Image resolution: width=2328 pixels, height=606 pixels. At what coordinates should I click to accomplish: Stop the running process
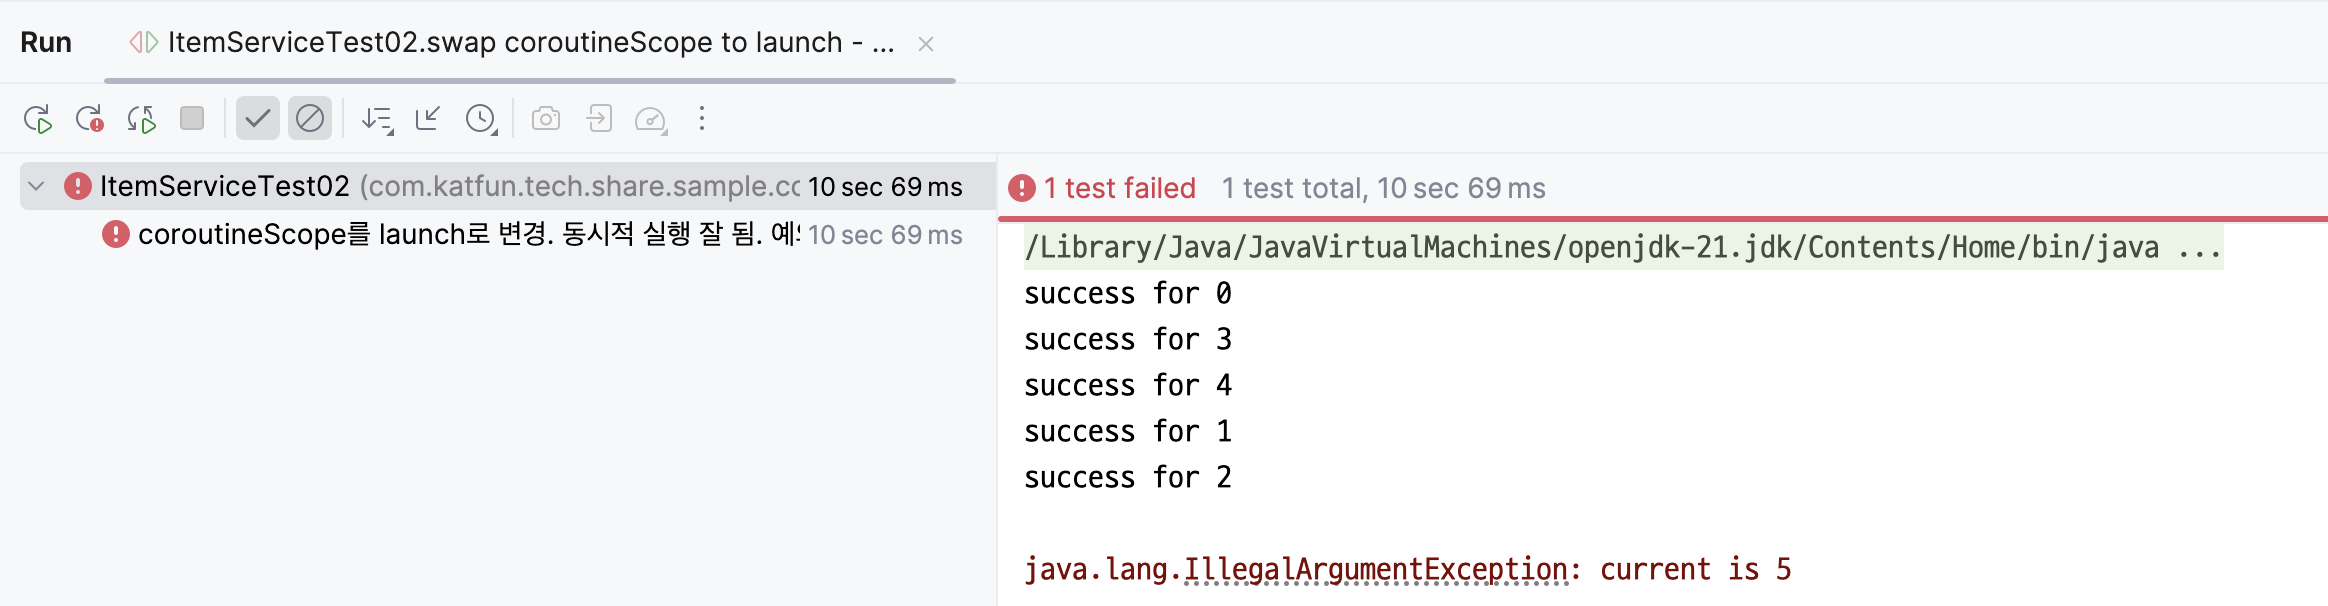[192, 119]
